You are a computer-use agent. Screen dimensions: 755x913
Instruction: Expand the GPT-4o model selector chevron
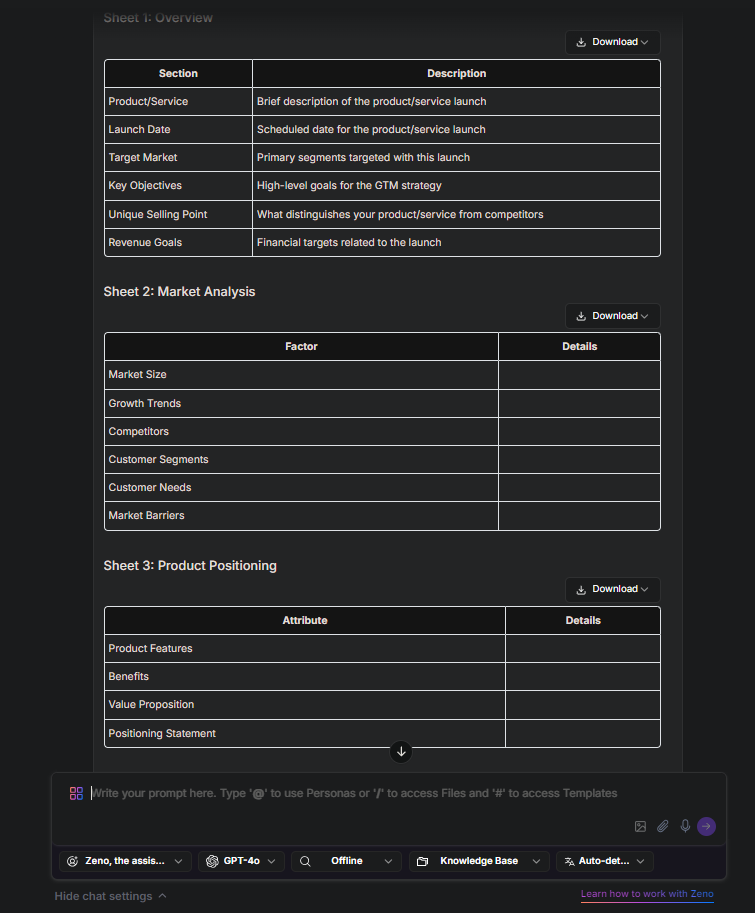tap(271, 861)
